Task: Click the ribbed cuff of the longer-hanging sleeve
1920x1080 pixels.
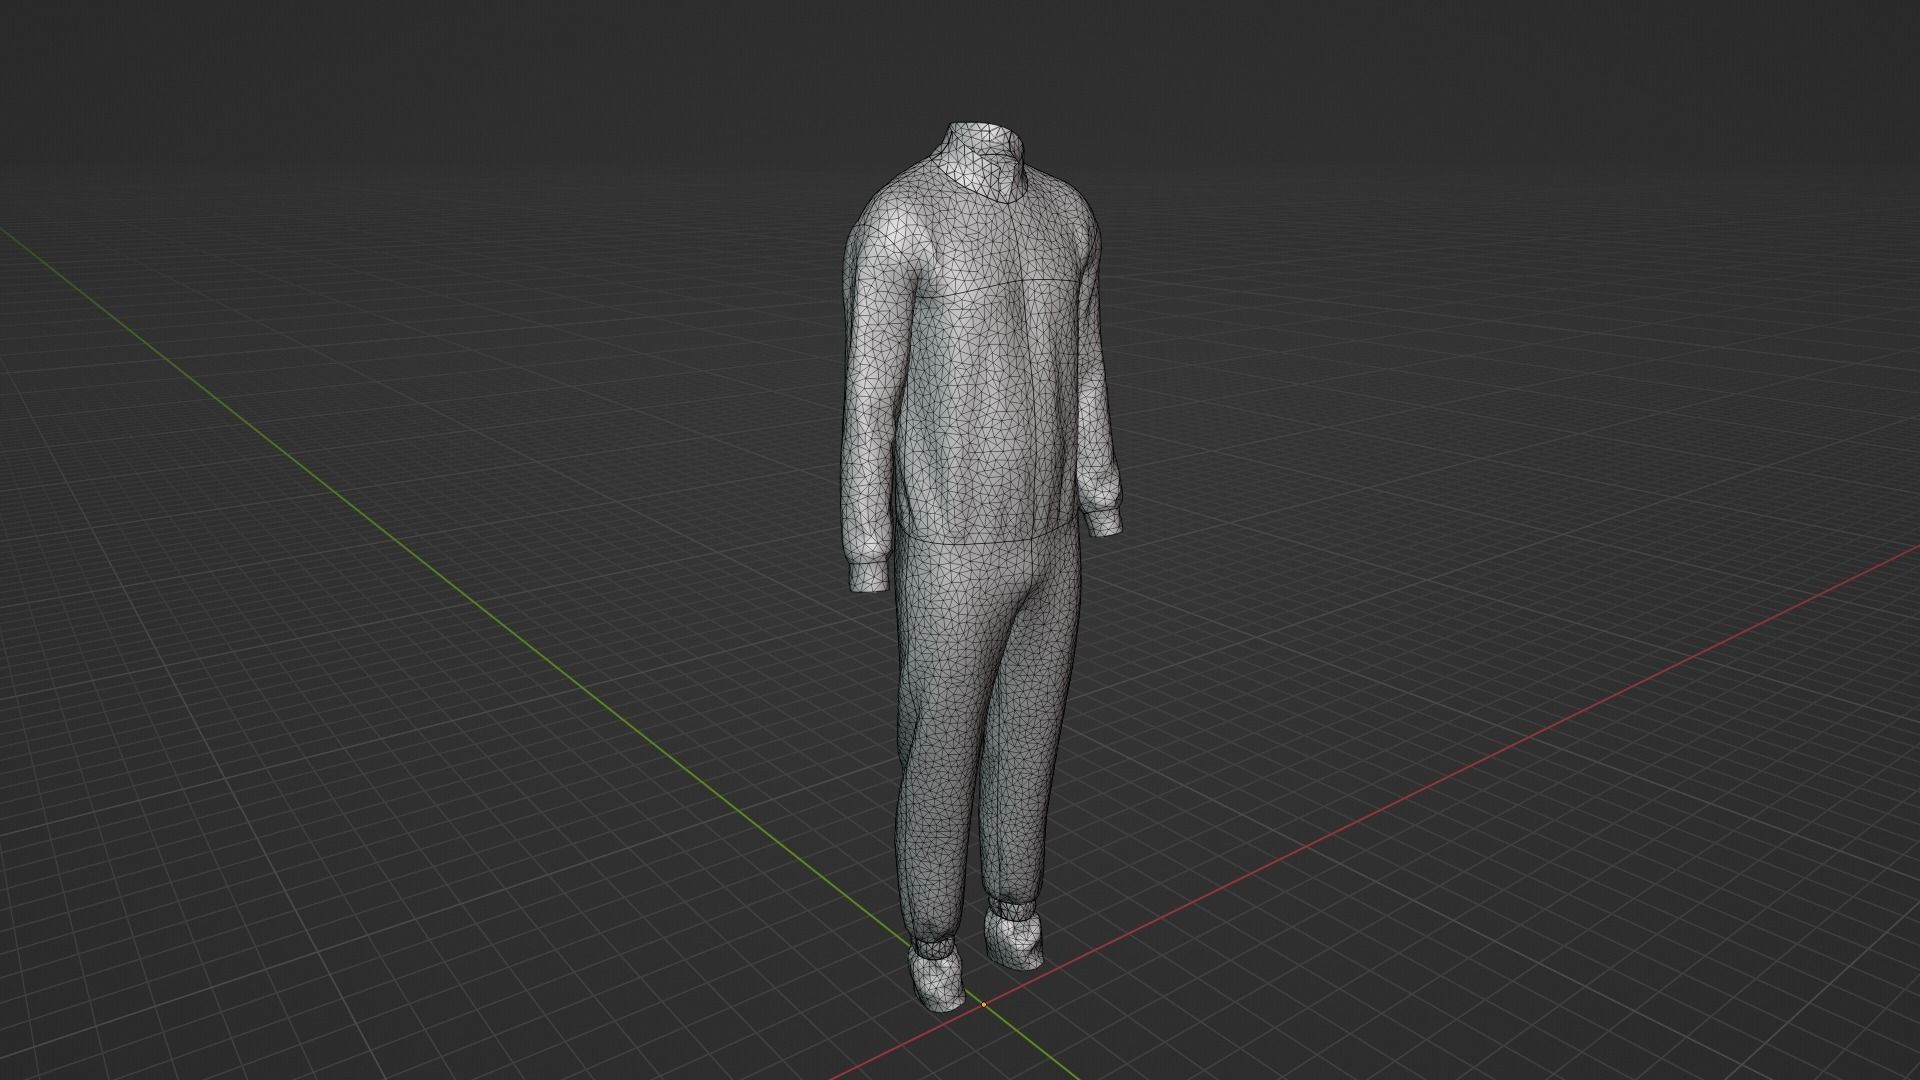Action: tap(867, 576)
